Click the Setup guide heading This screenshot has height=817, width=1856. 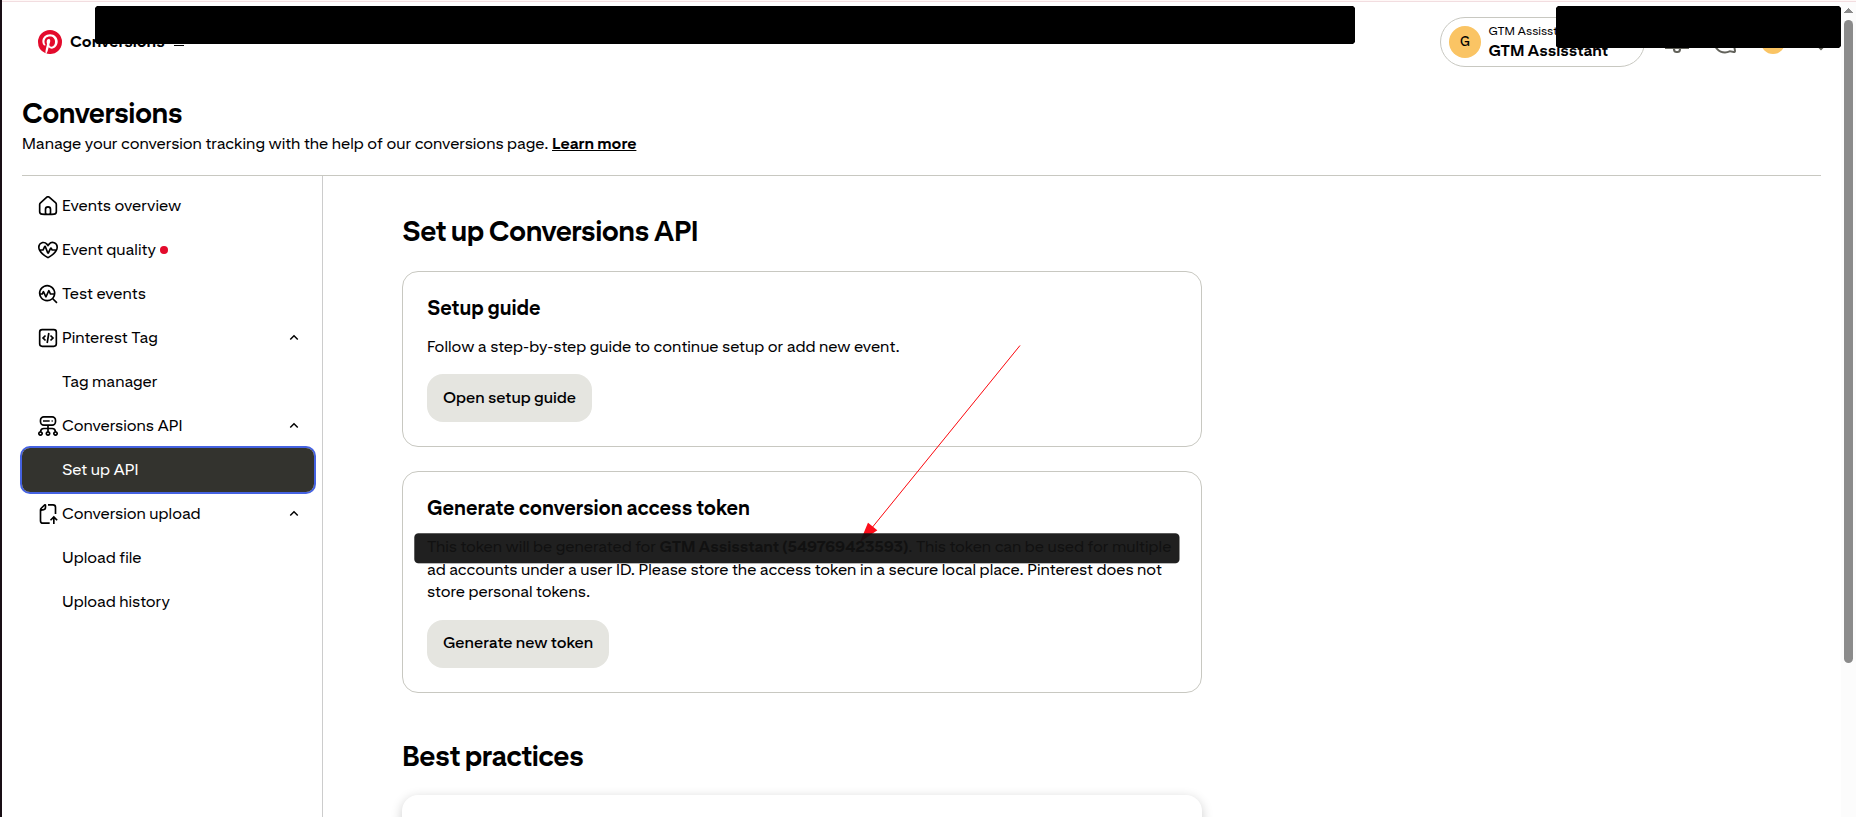click(484, 308)
